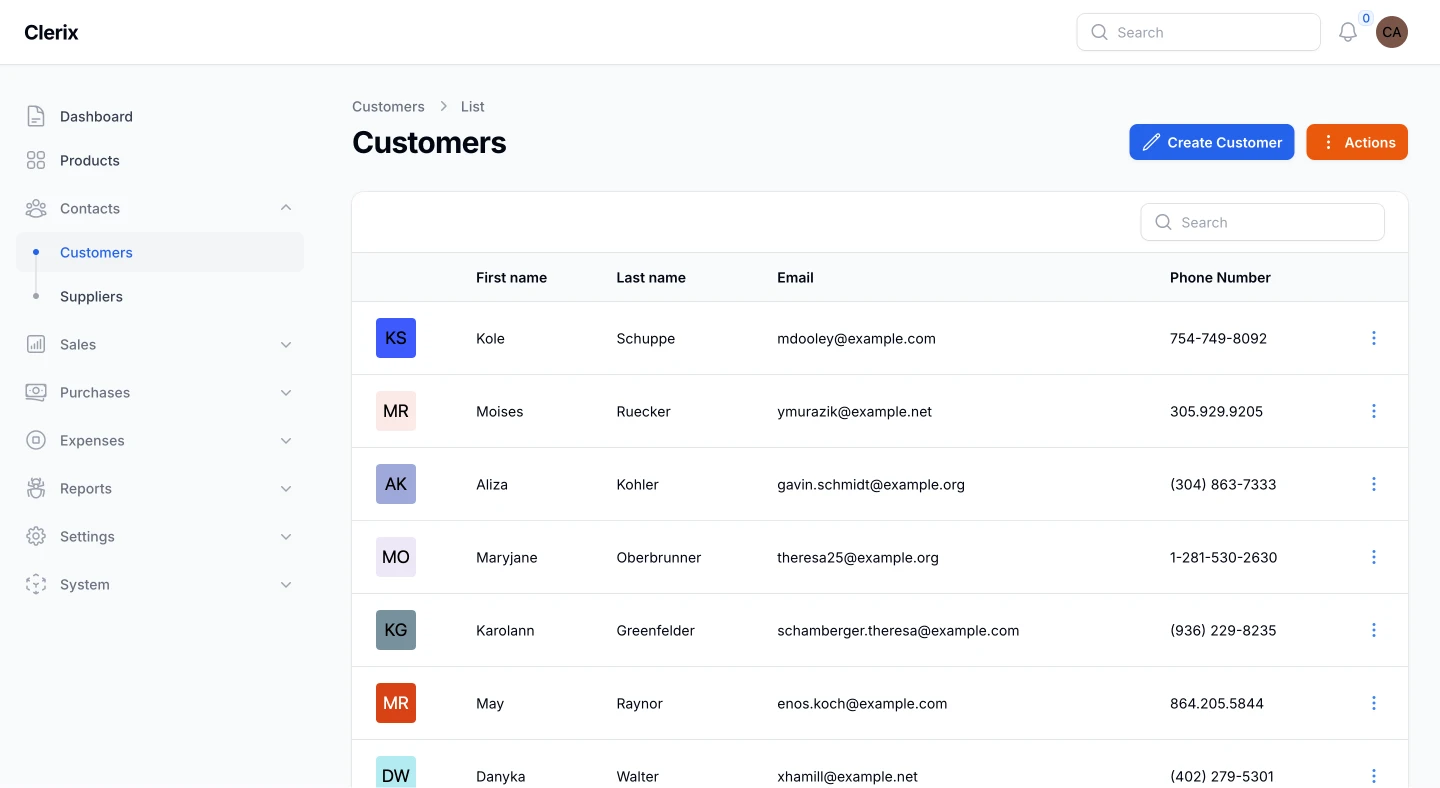This screenshot has height=788, width=1440.
Task: Click the Dashboard sidebar icon
Action: click(36, 116)
